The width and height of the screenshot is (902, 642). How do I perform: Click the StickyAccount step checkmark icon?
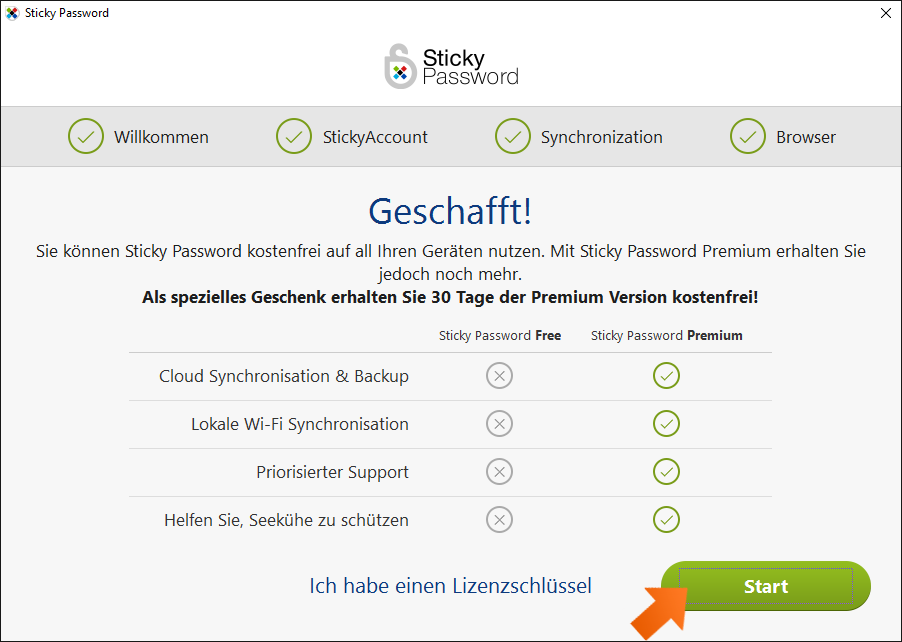click(293, 136)
